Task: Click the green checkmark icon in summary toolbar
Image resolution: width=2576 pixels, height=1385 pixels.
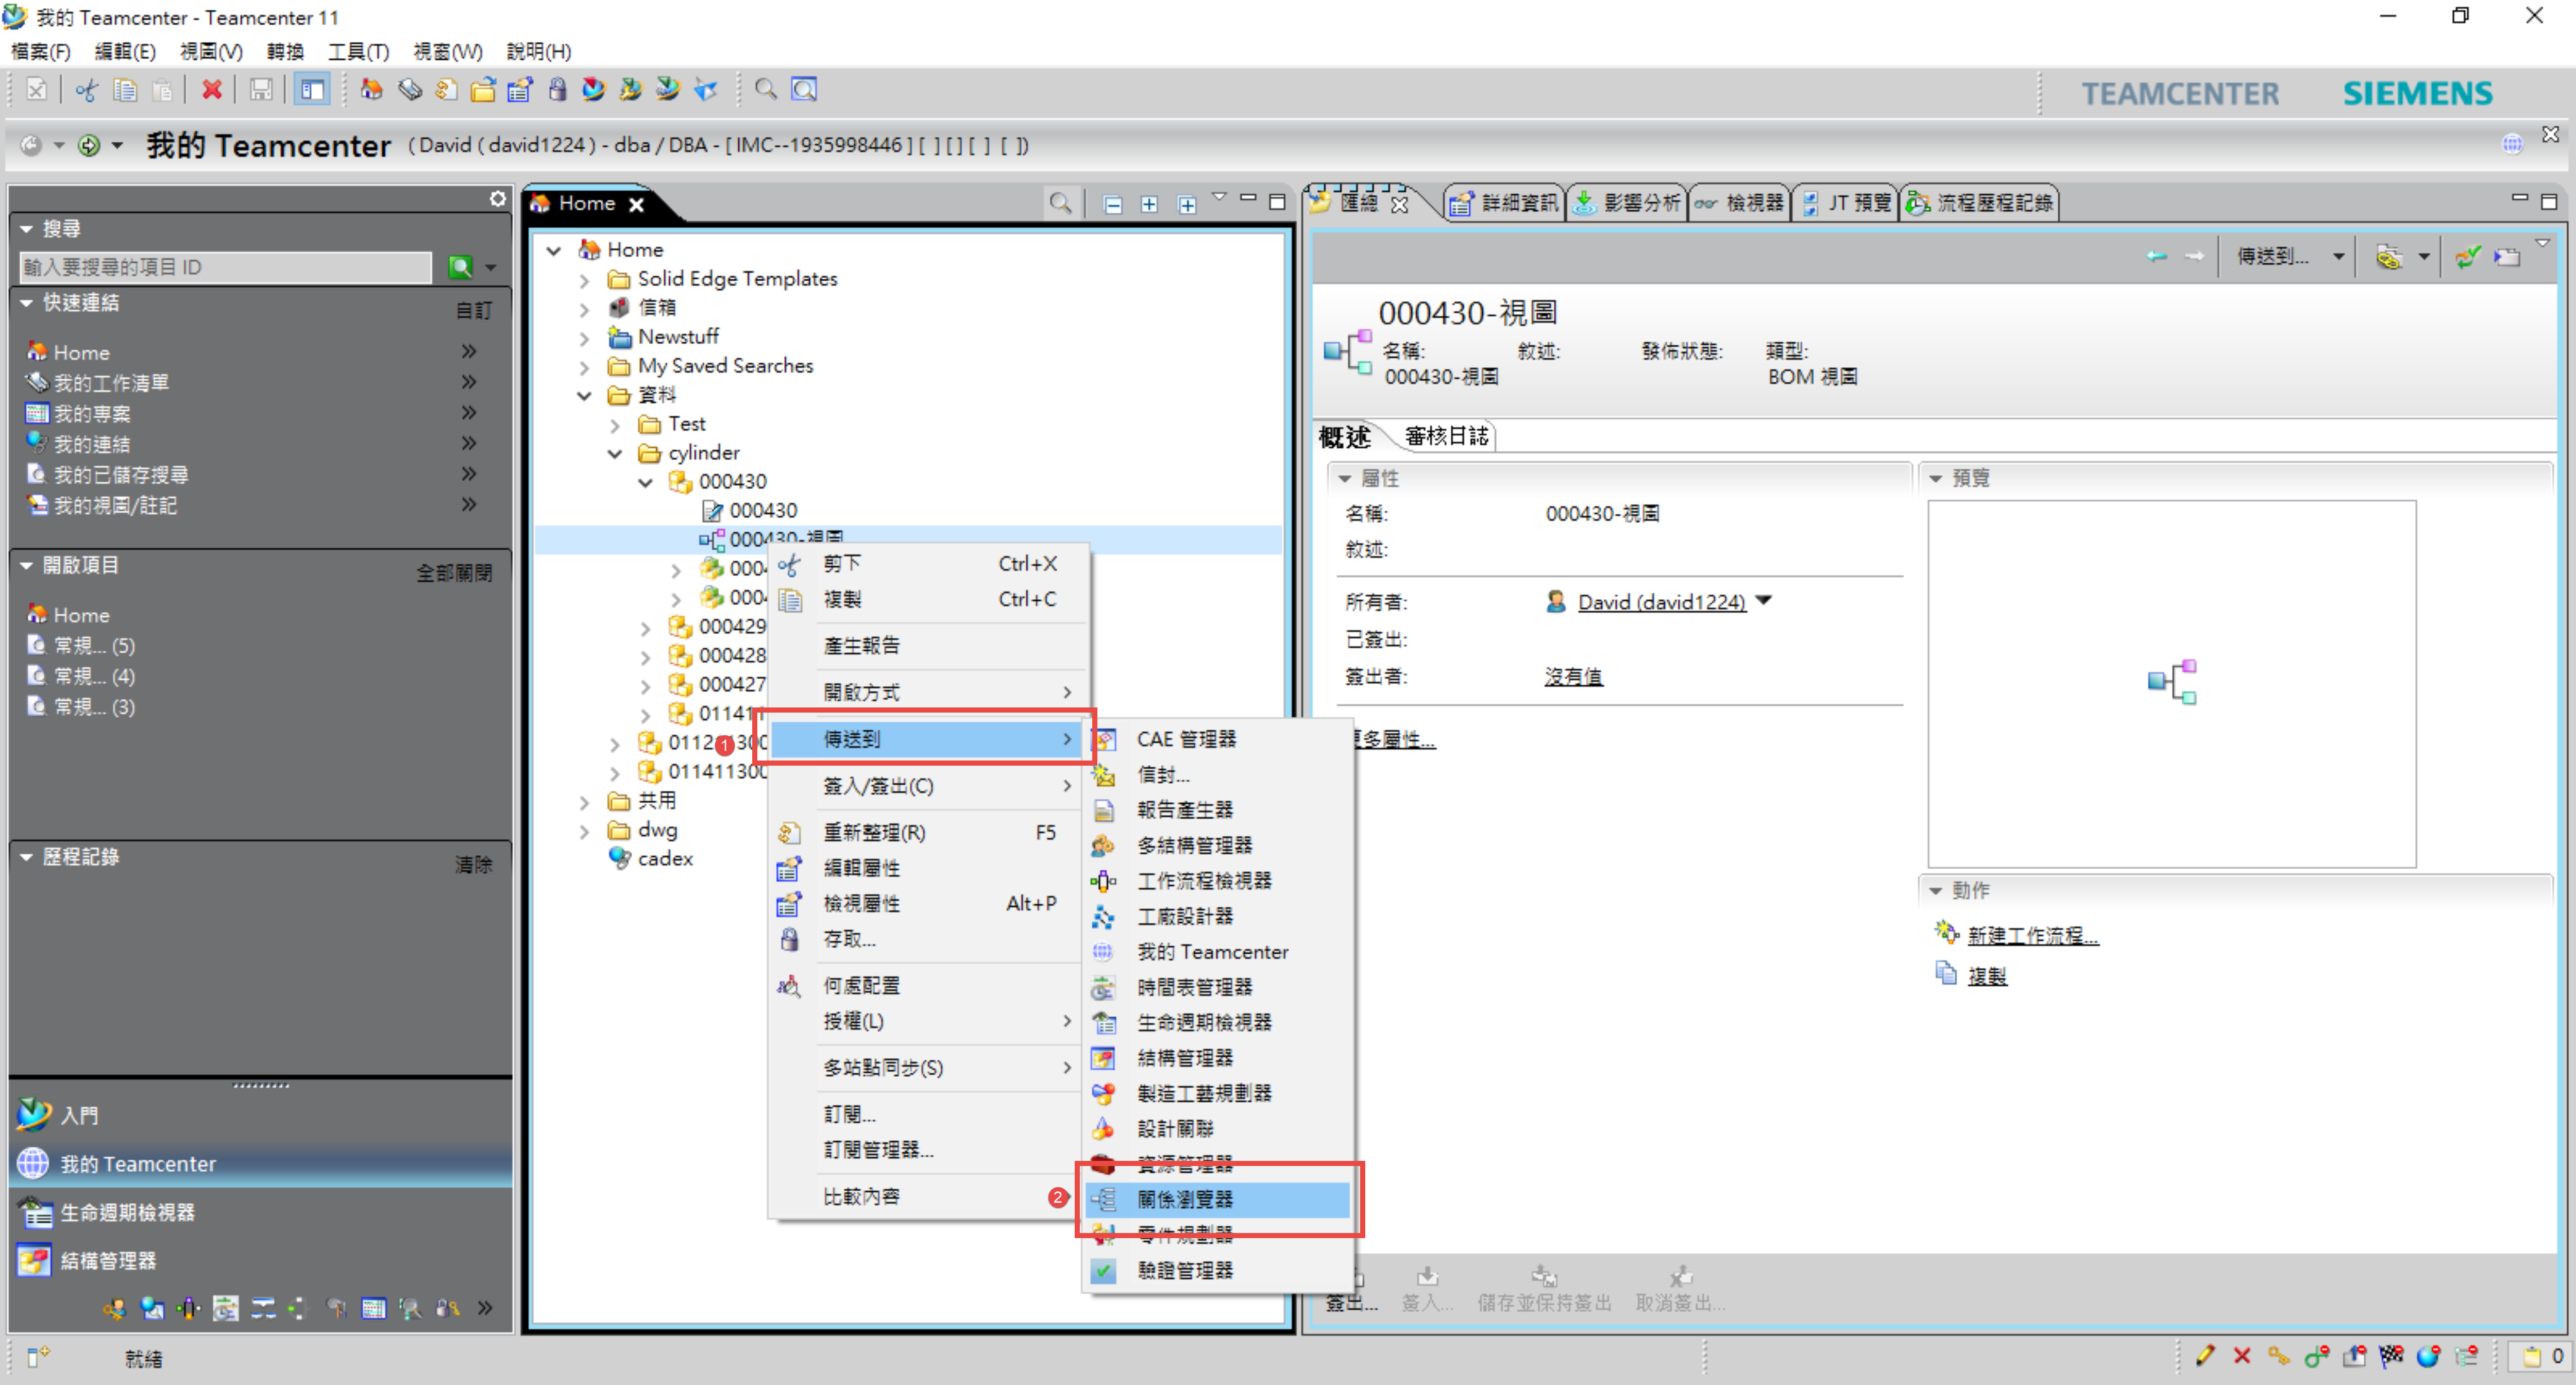Action: click(2467, 257)
